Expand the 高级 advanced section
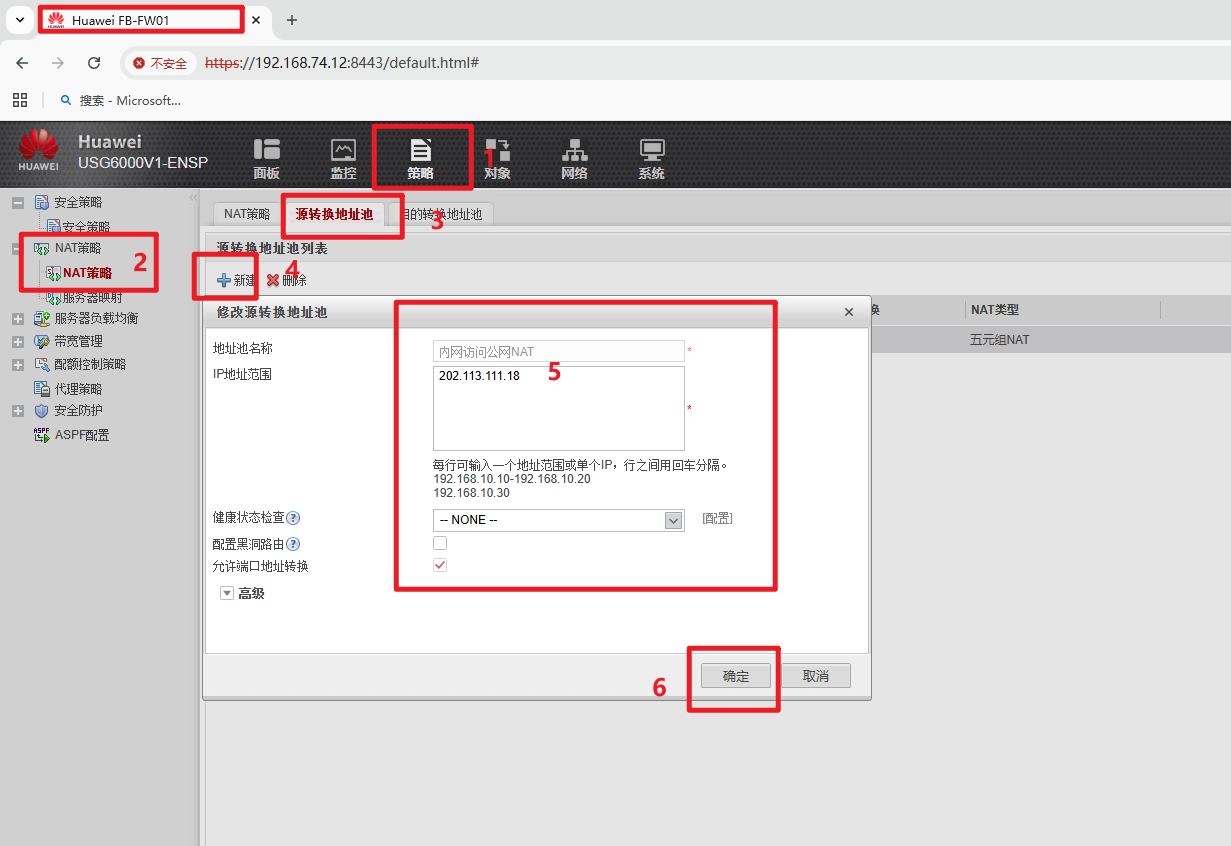This screenshot has width=1231, height=846. pos(226,593)
